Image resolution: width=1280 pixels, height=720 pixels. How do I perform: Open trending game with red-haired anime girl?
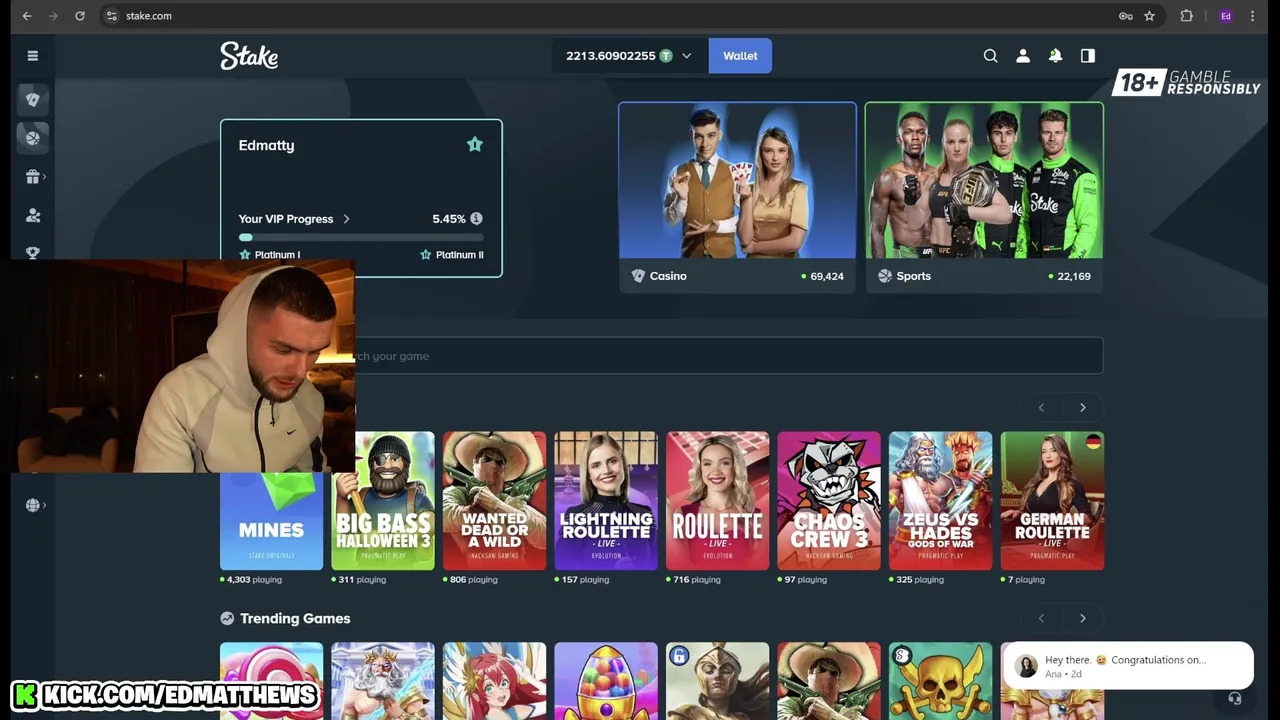tap(495, 681)
